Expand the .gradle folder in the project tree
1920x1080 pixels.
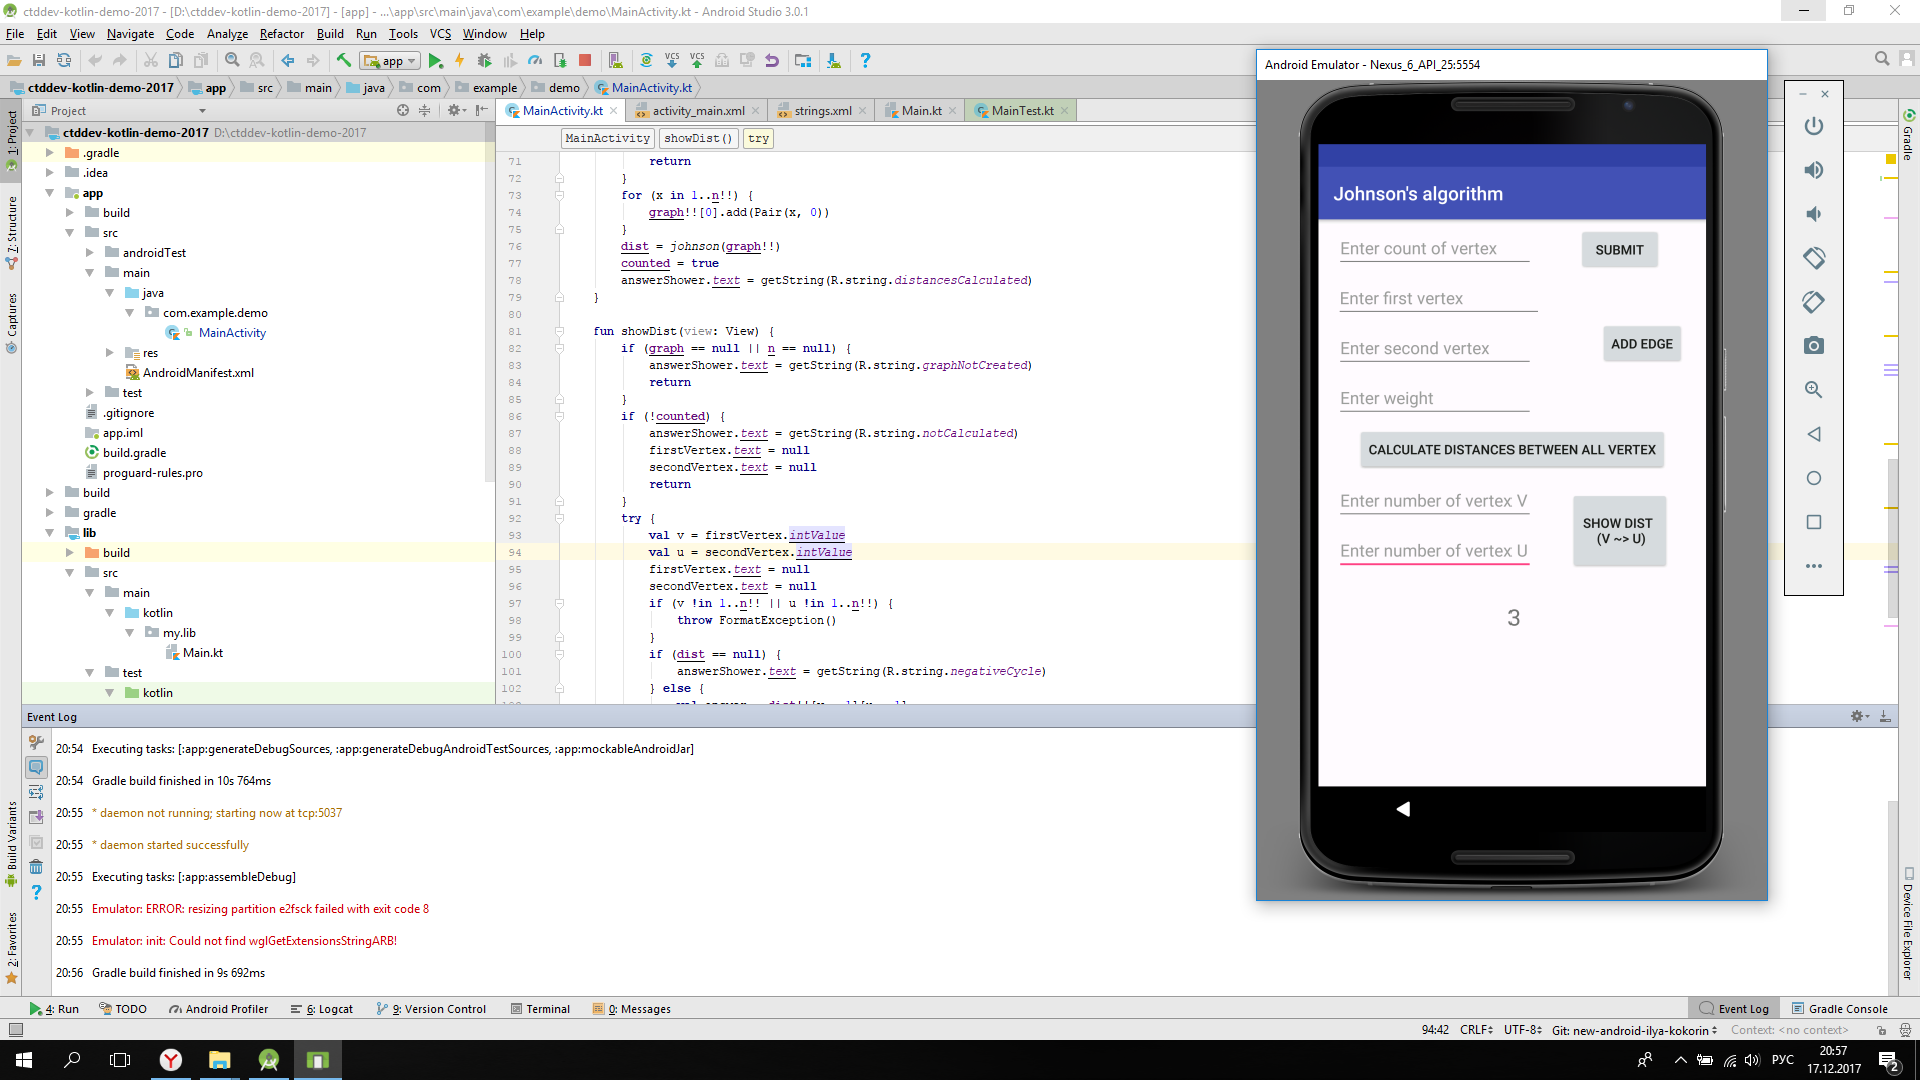point(50,153)
